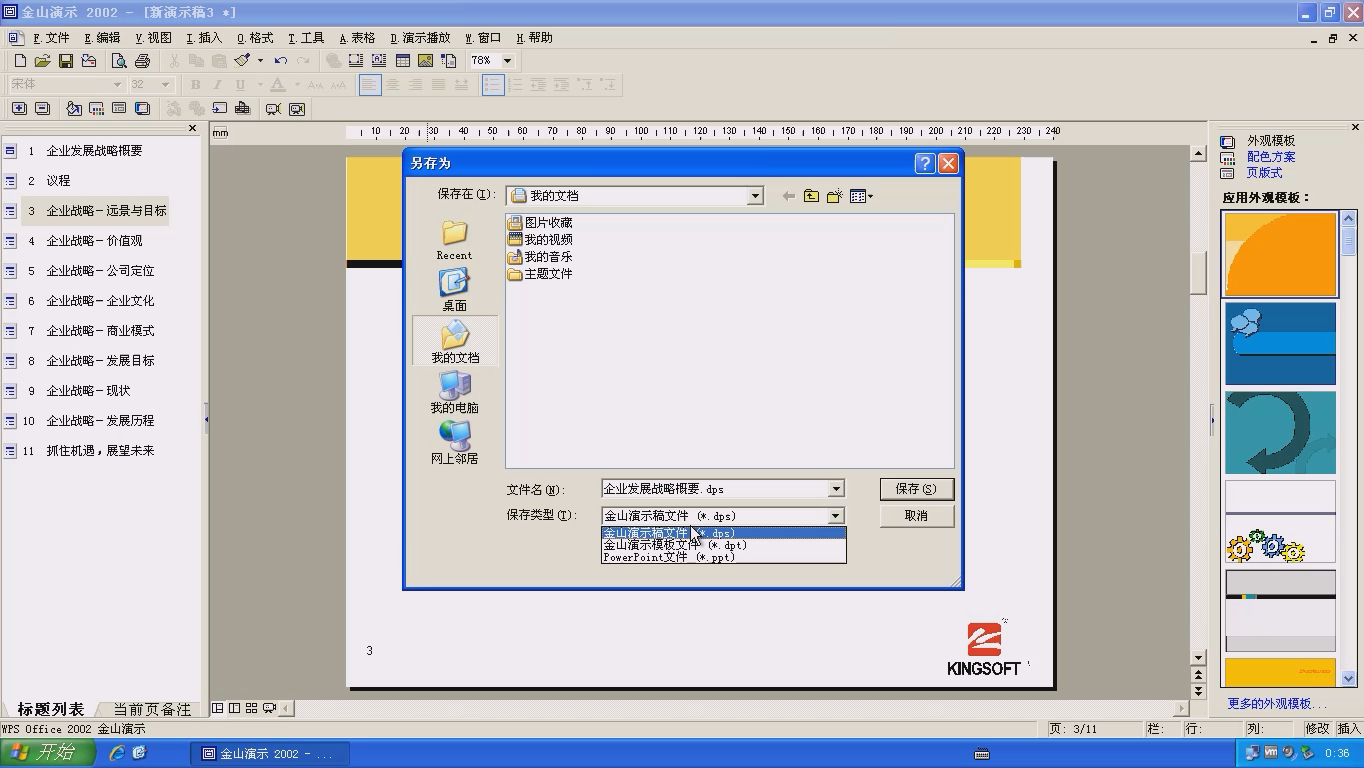1364x768 pixels.
Task: Click the 取消 button
Action: tap(917, 516)
